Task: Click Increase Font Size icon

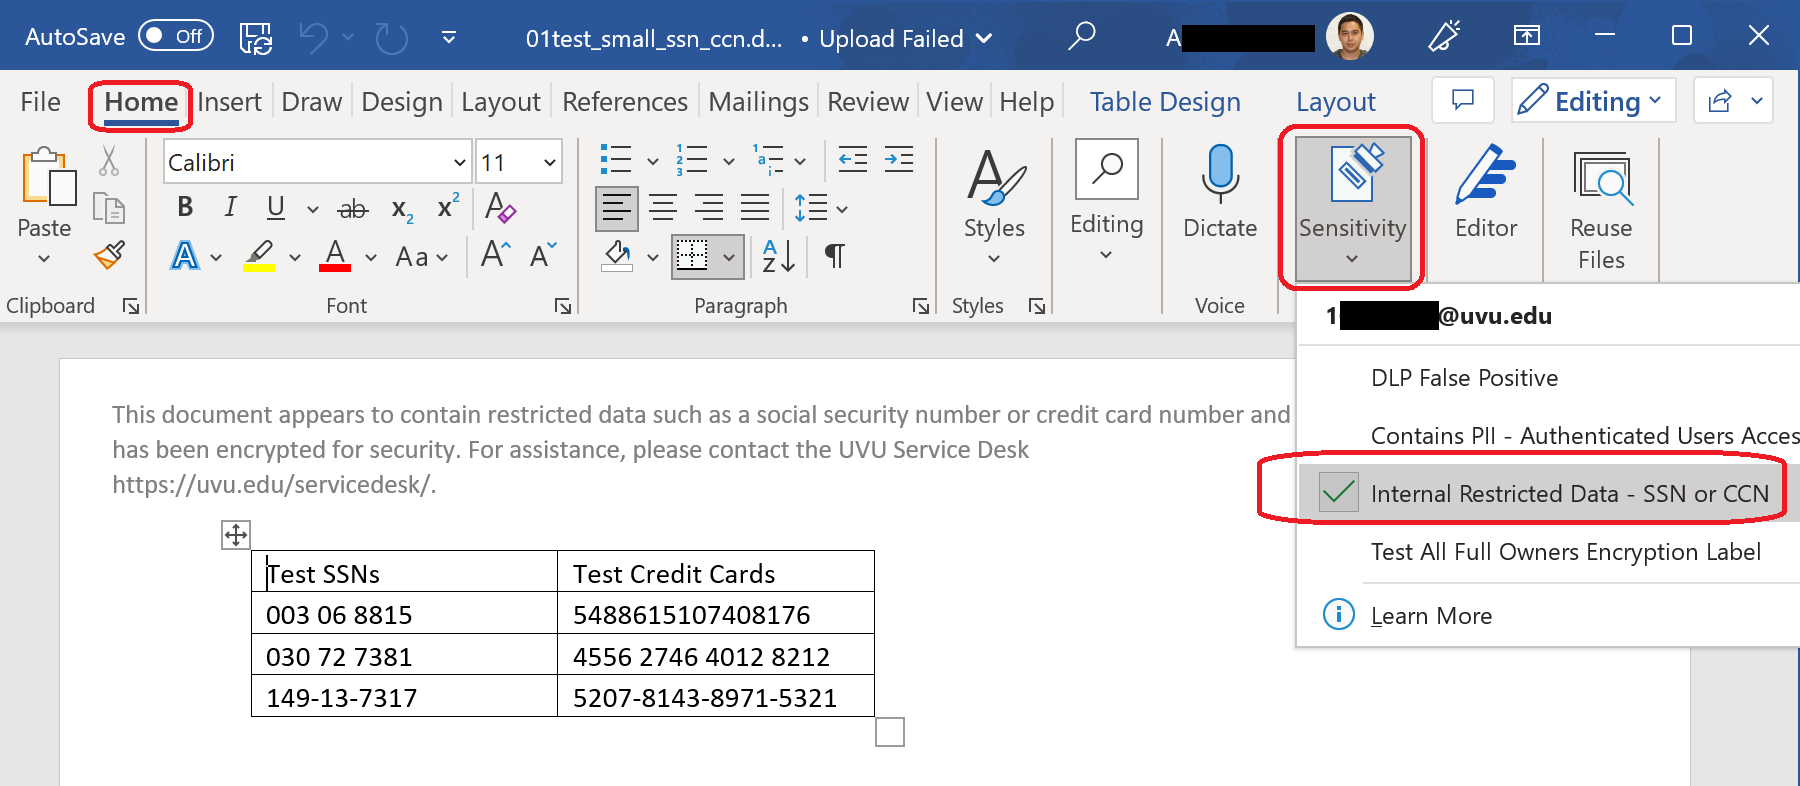Action: point(496,255)
